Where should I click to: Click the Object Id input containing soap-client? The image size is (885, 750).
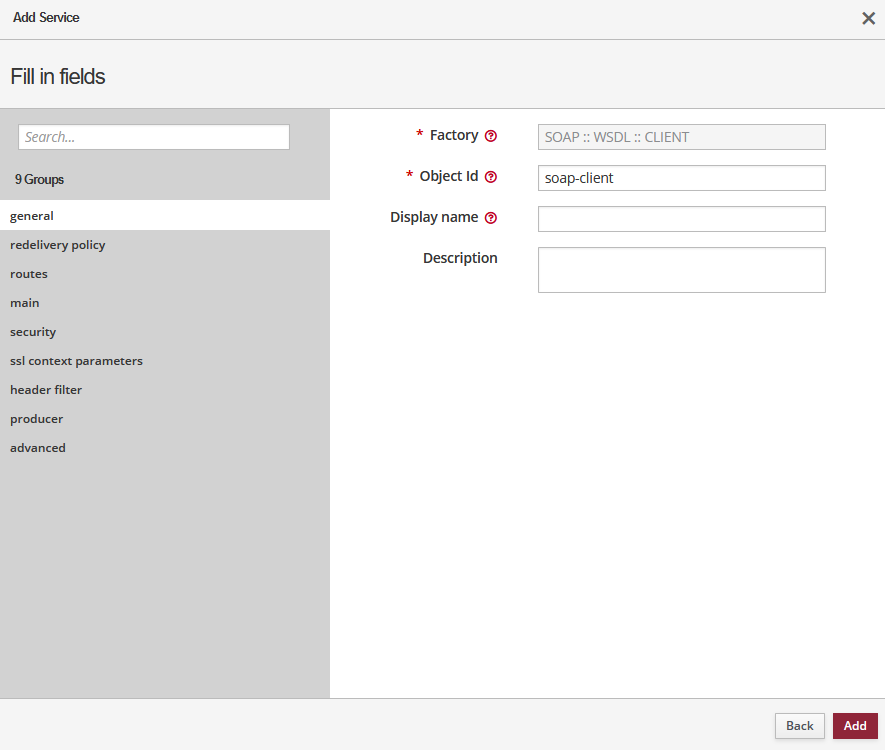[681, 178]
